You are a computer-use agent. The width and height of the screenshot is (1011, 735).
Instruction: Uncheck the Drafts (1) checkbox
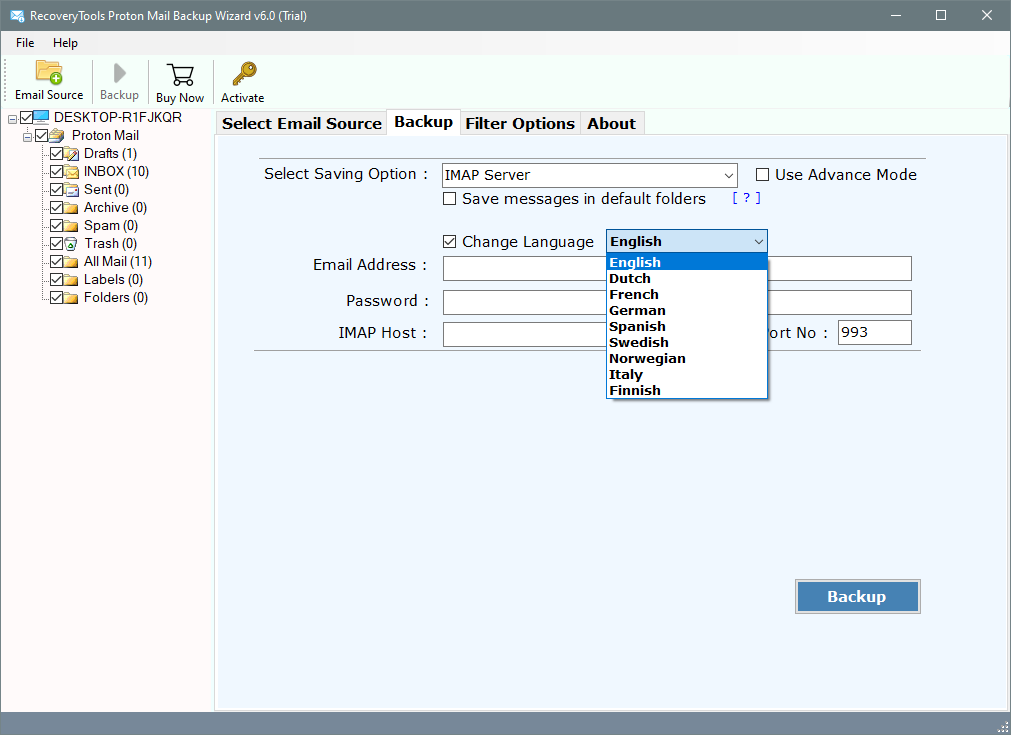point(57,153)
